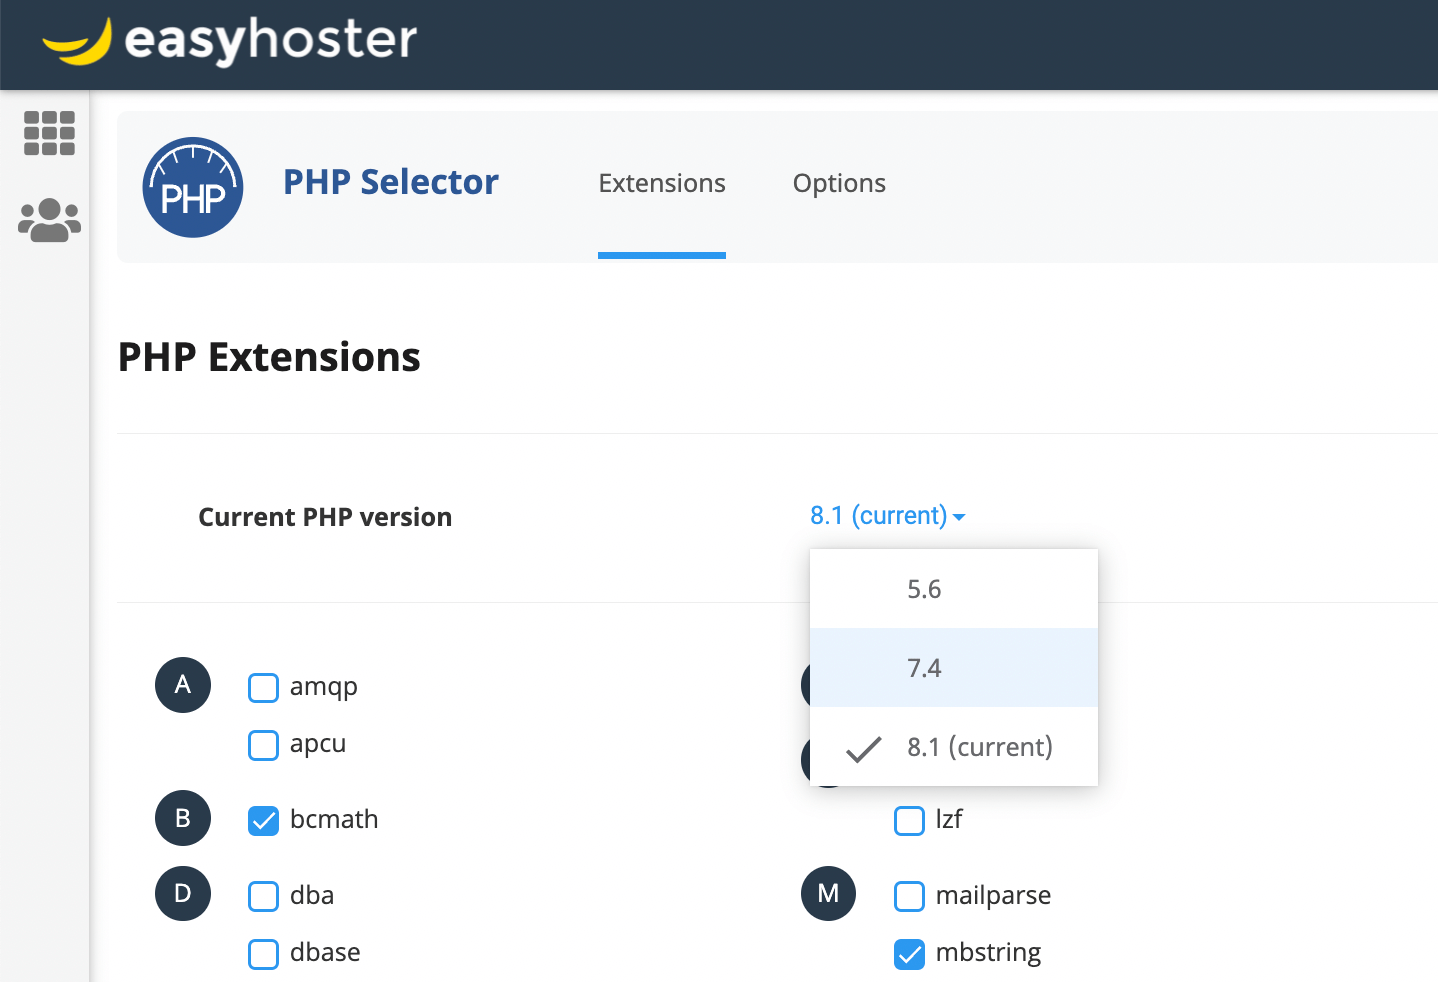This screenshot has height=982, width=1438.
Task: Click the letter A section badge
Action: tap(183, 685)
